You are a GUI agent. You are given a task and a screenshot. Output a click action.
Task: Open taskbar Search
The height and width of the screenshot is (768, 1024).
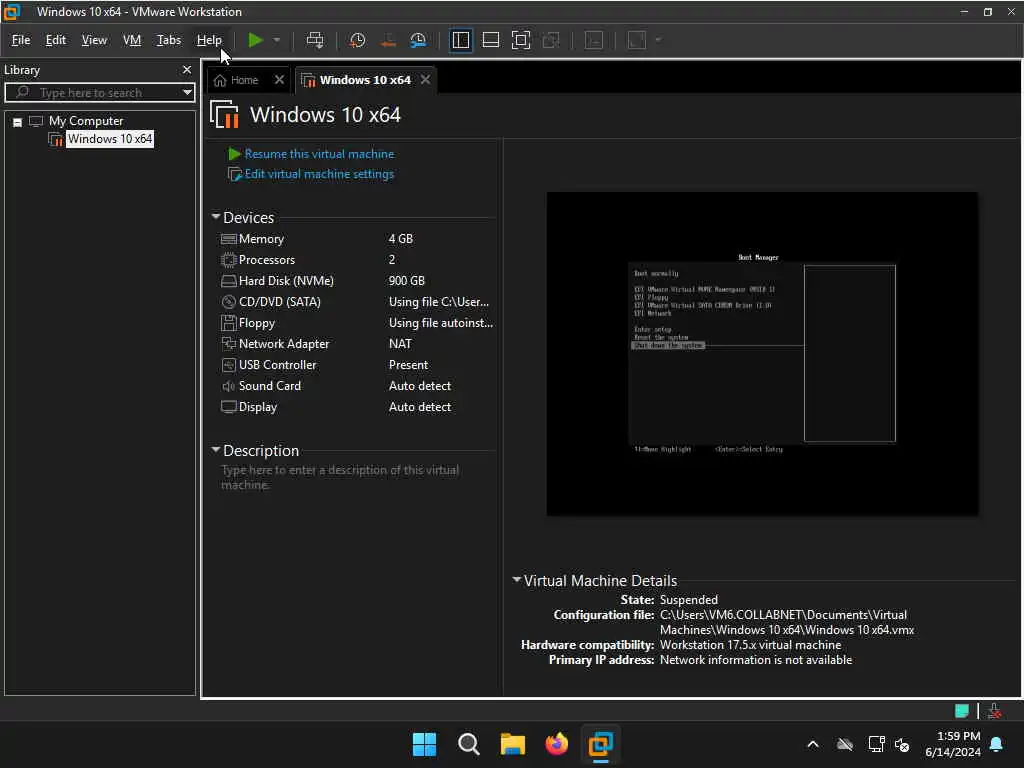pos(468,744)
